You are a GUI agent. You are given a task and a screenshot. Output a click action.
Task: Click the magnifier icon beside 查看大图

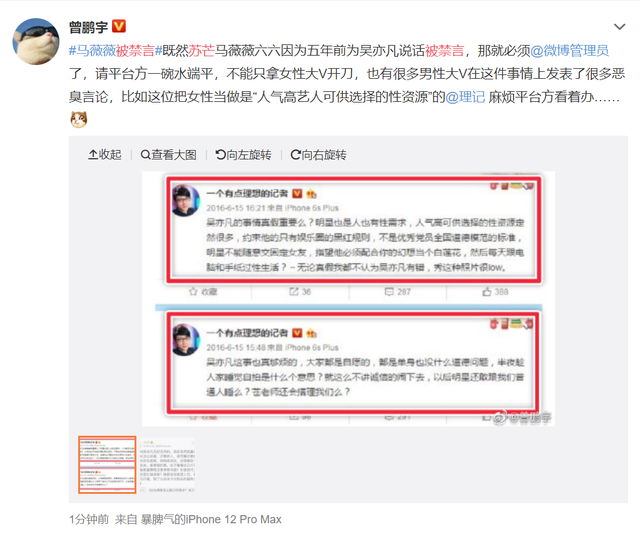click(x=145, y=155)
